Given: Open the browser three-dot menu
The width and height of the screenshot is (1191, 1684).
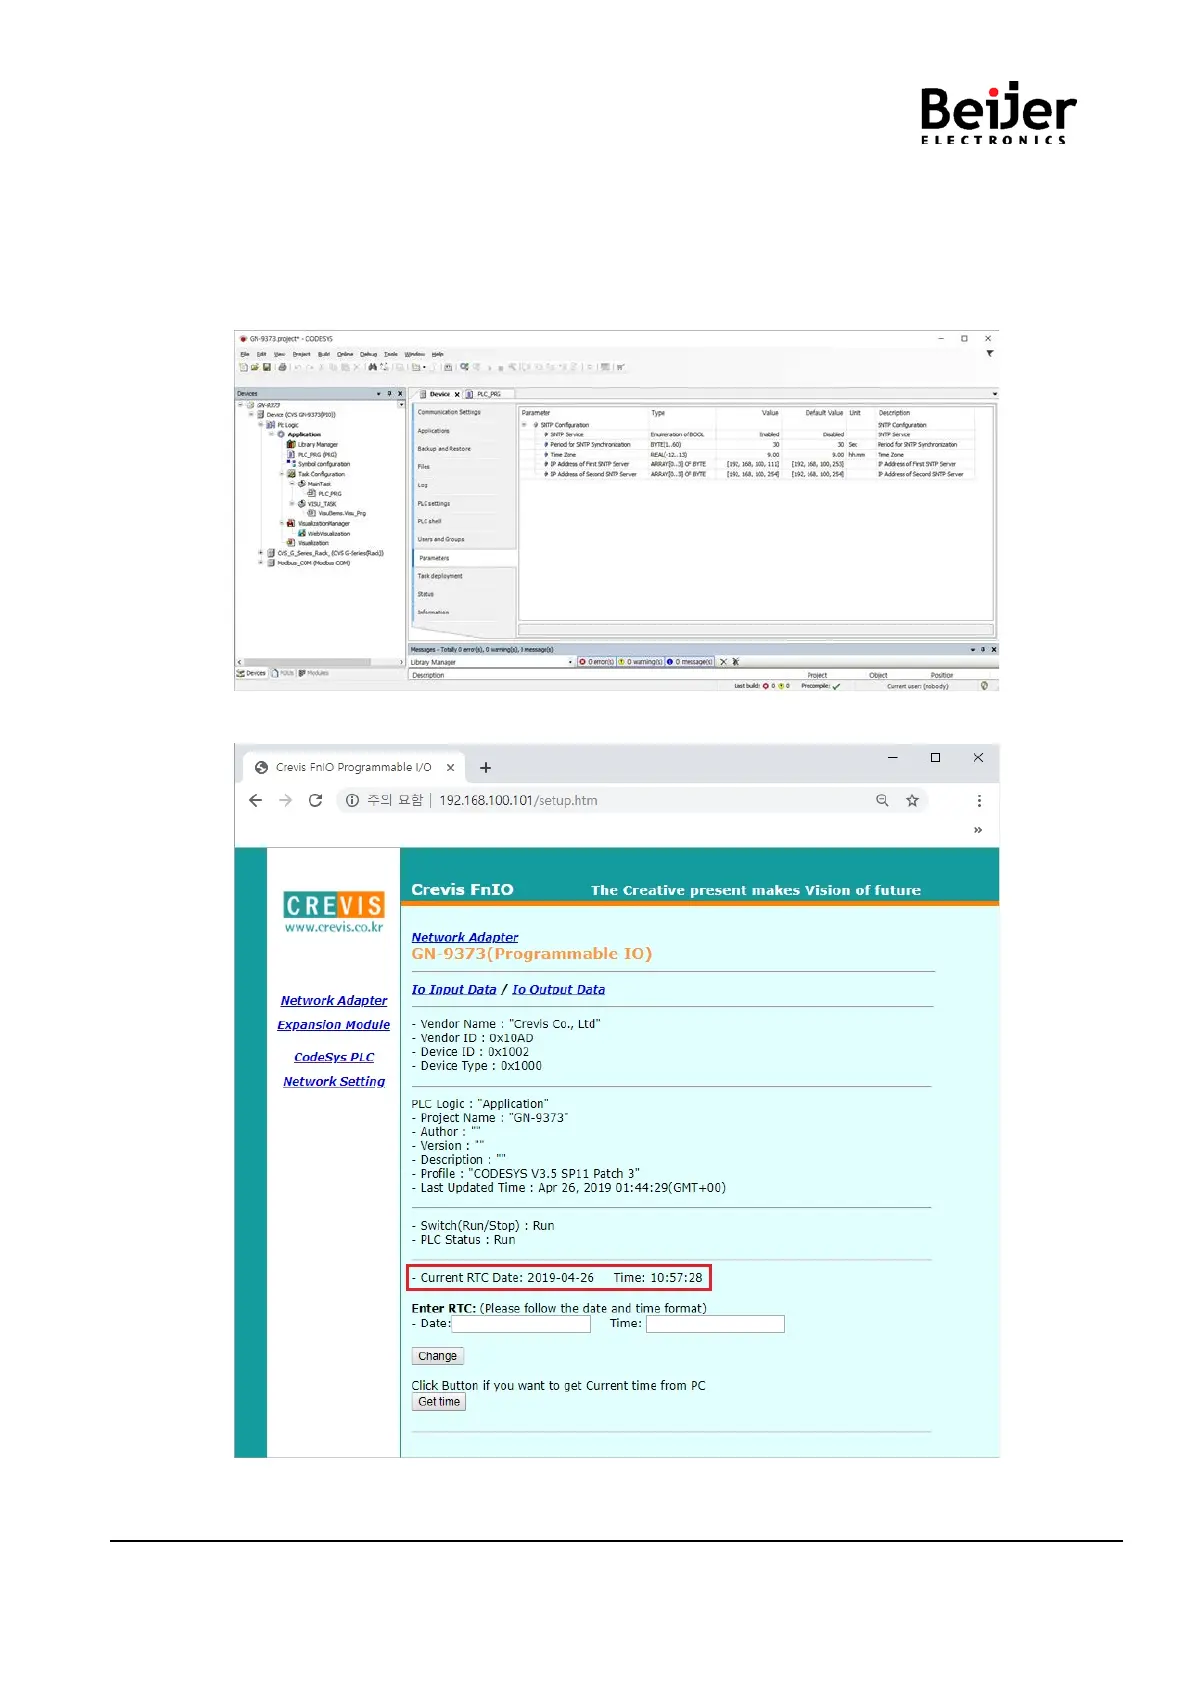Looking at the screenshot, I should [x=979, y=800].
